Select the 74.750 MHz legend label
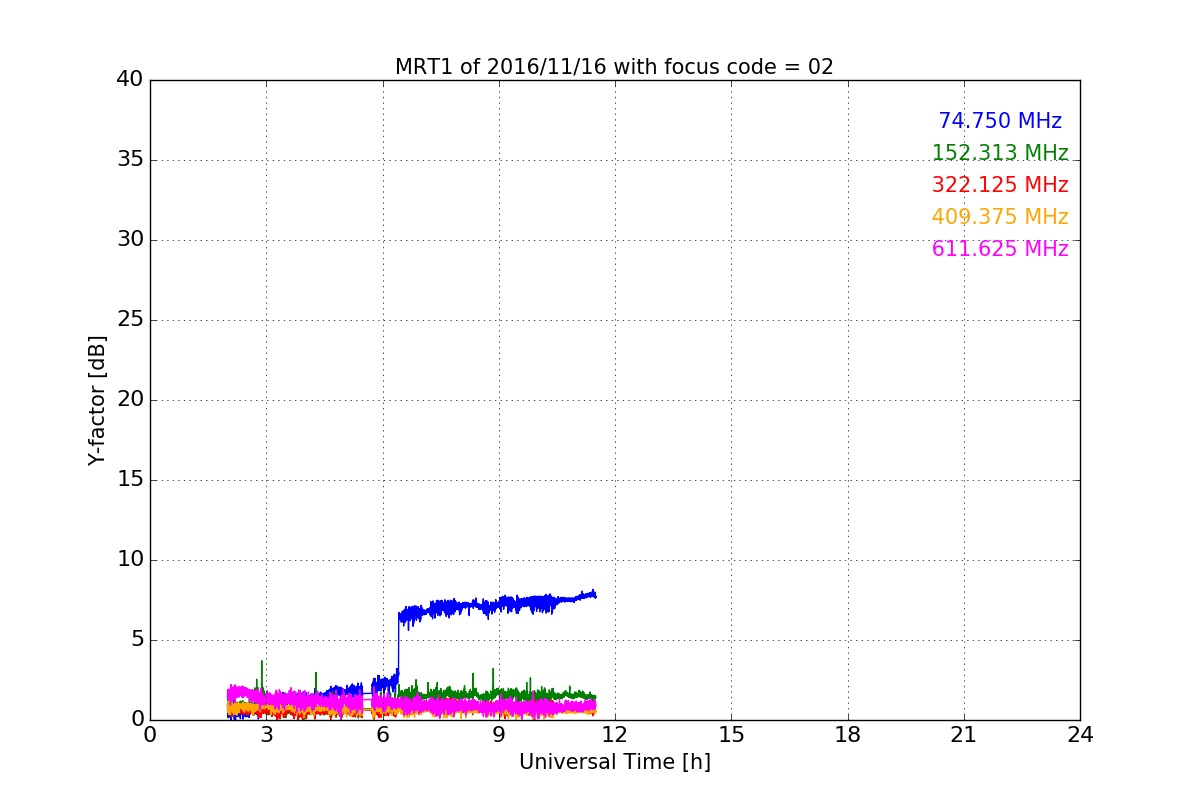 coord(1000,121)
